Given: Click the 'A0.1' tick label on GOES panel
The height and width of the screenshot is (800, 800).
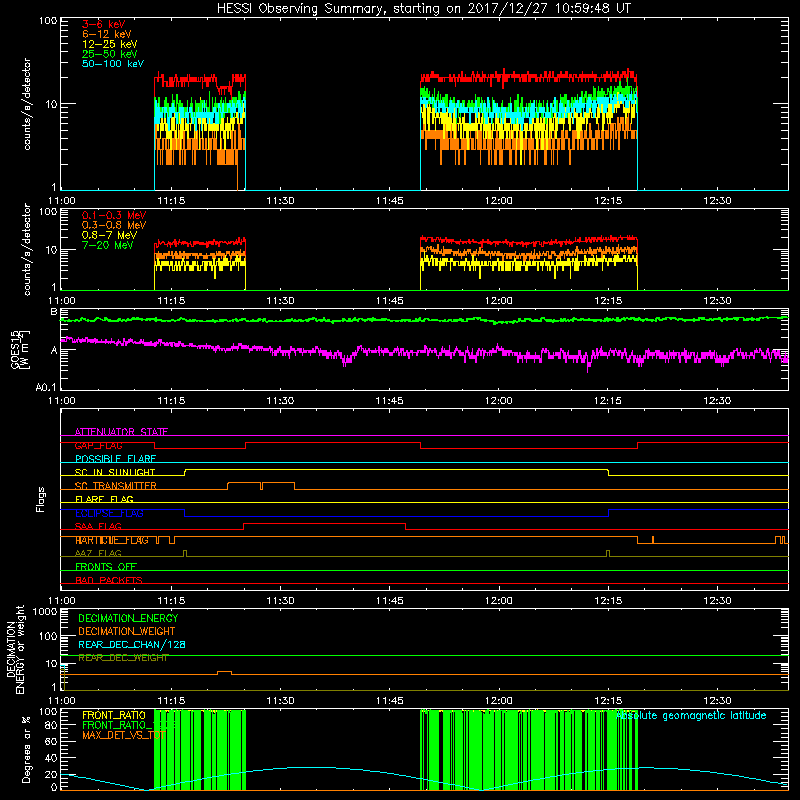Looking at the screenshot, I should pyautogui.click(x=46, y=387).
